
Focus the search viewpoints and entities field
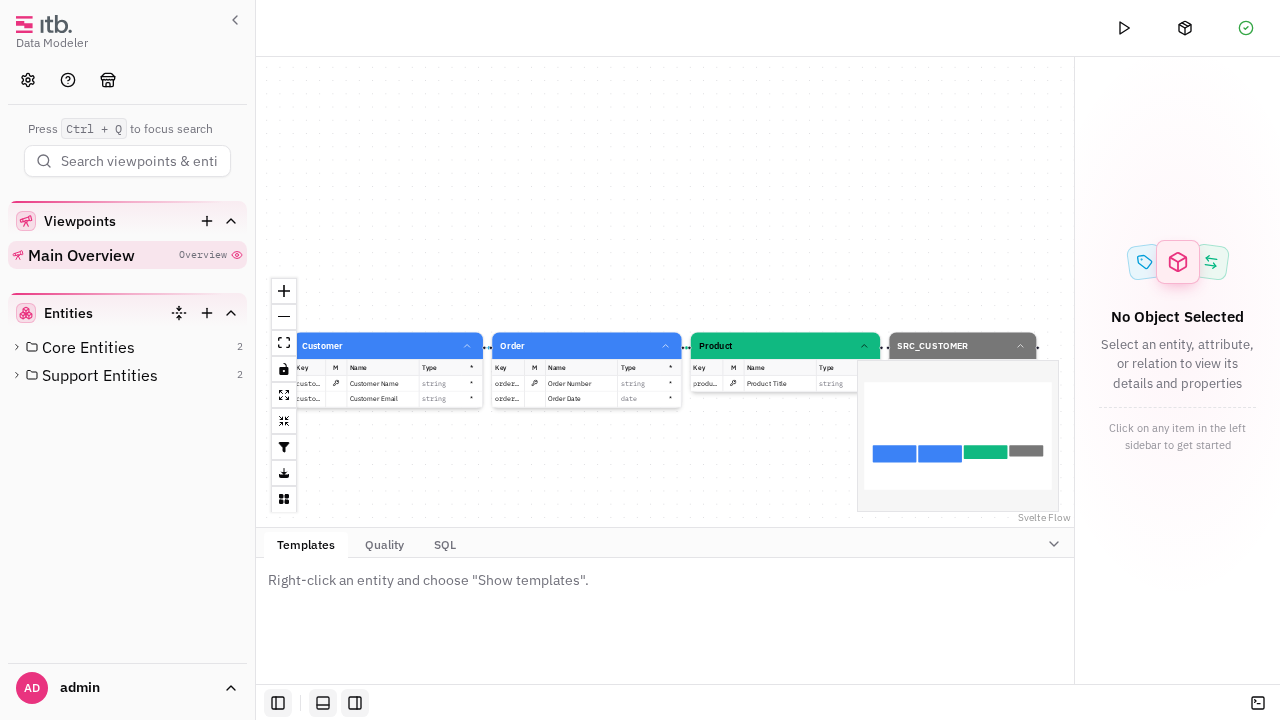tap(127, 161)
